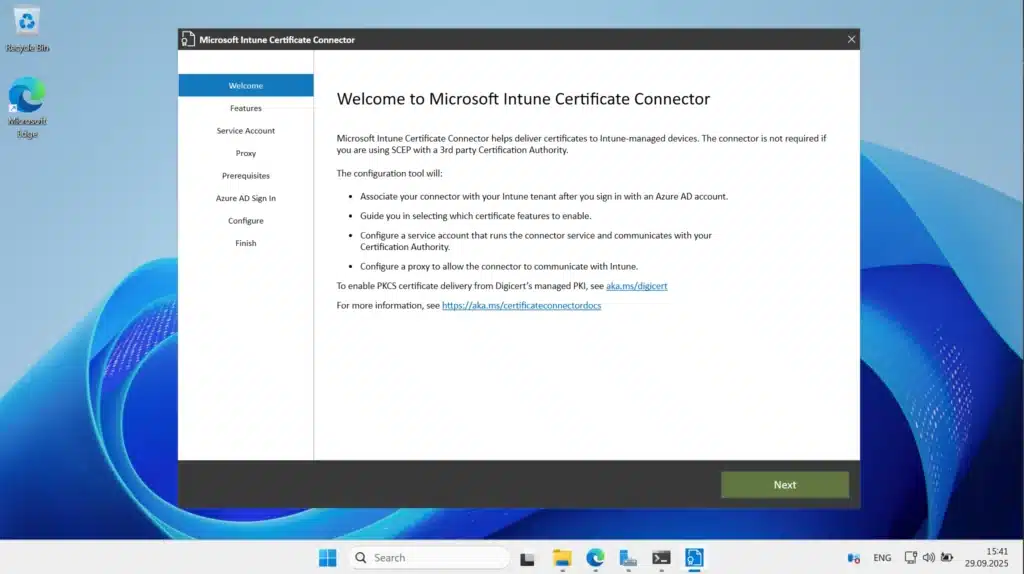Click the taskbar Search box
The width and height of the screenshot is (1024, 574).
coord(430,557)
